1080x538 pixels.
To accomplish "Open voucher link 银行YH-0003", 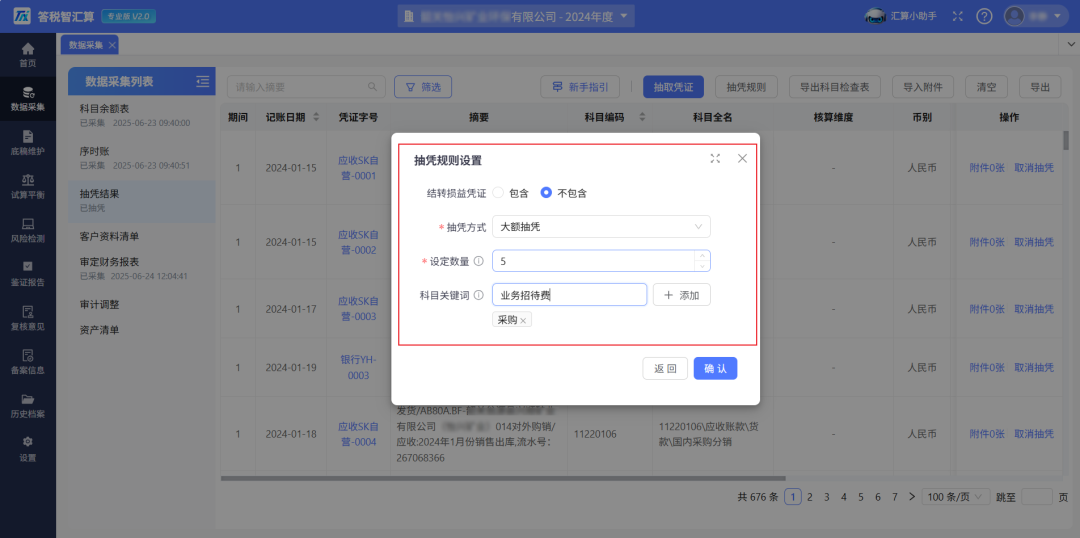I will [357, 367].
